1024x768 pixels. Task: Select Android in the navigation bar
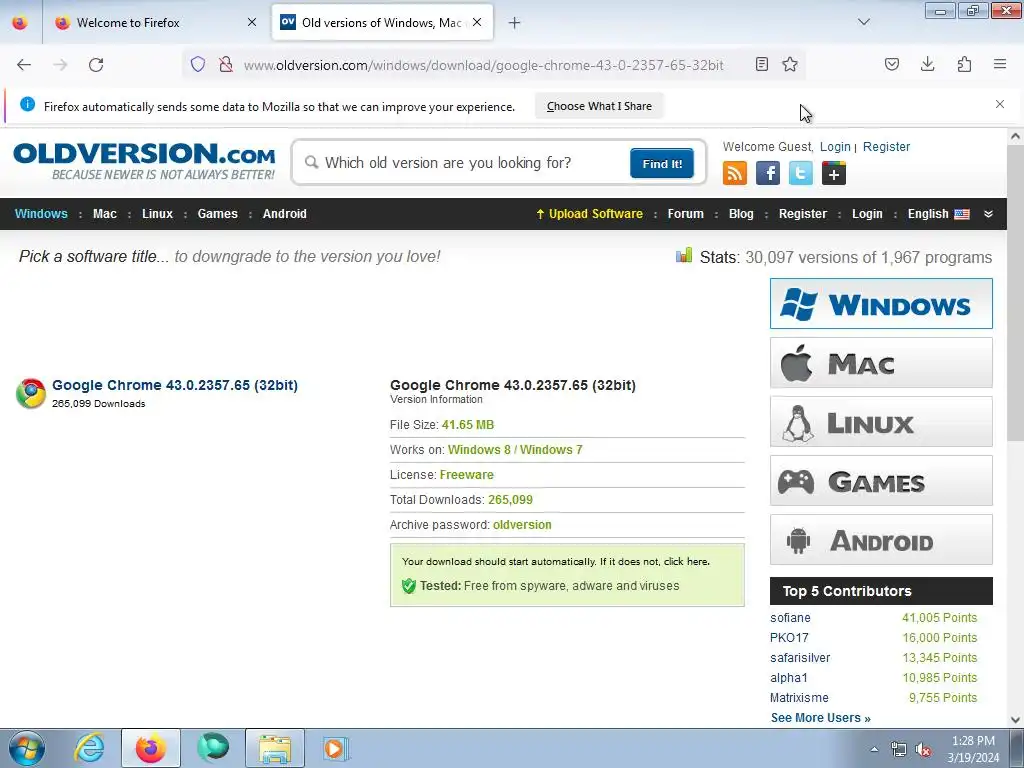(284, 214)
